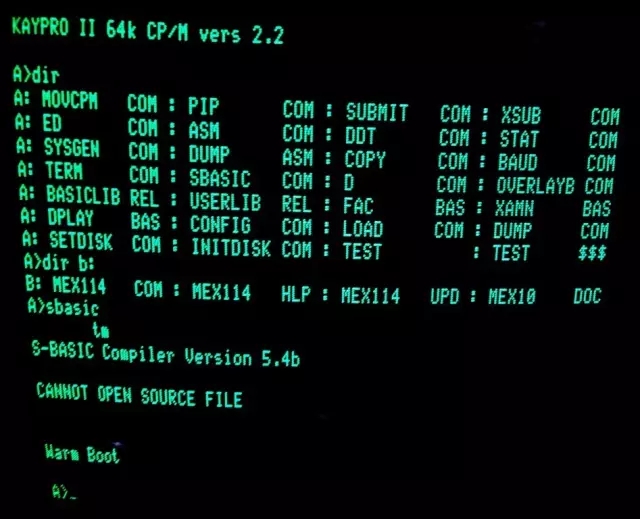Click the 'Warm Boot' text
Image resolution: width=640 pixels, height=519 pixels.
(x=82, y=453)
